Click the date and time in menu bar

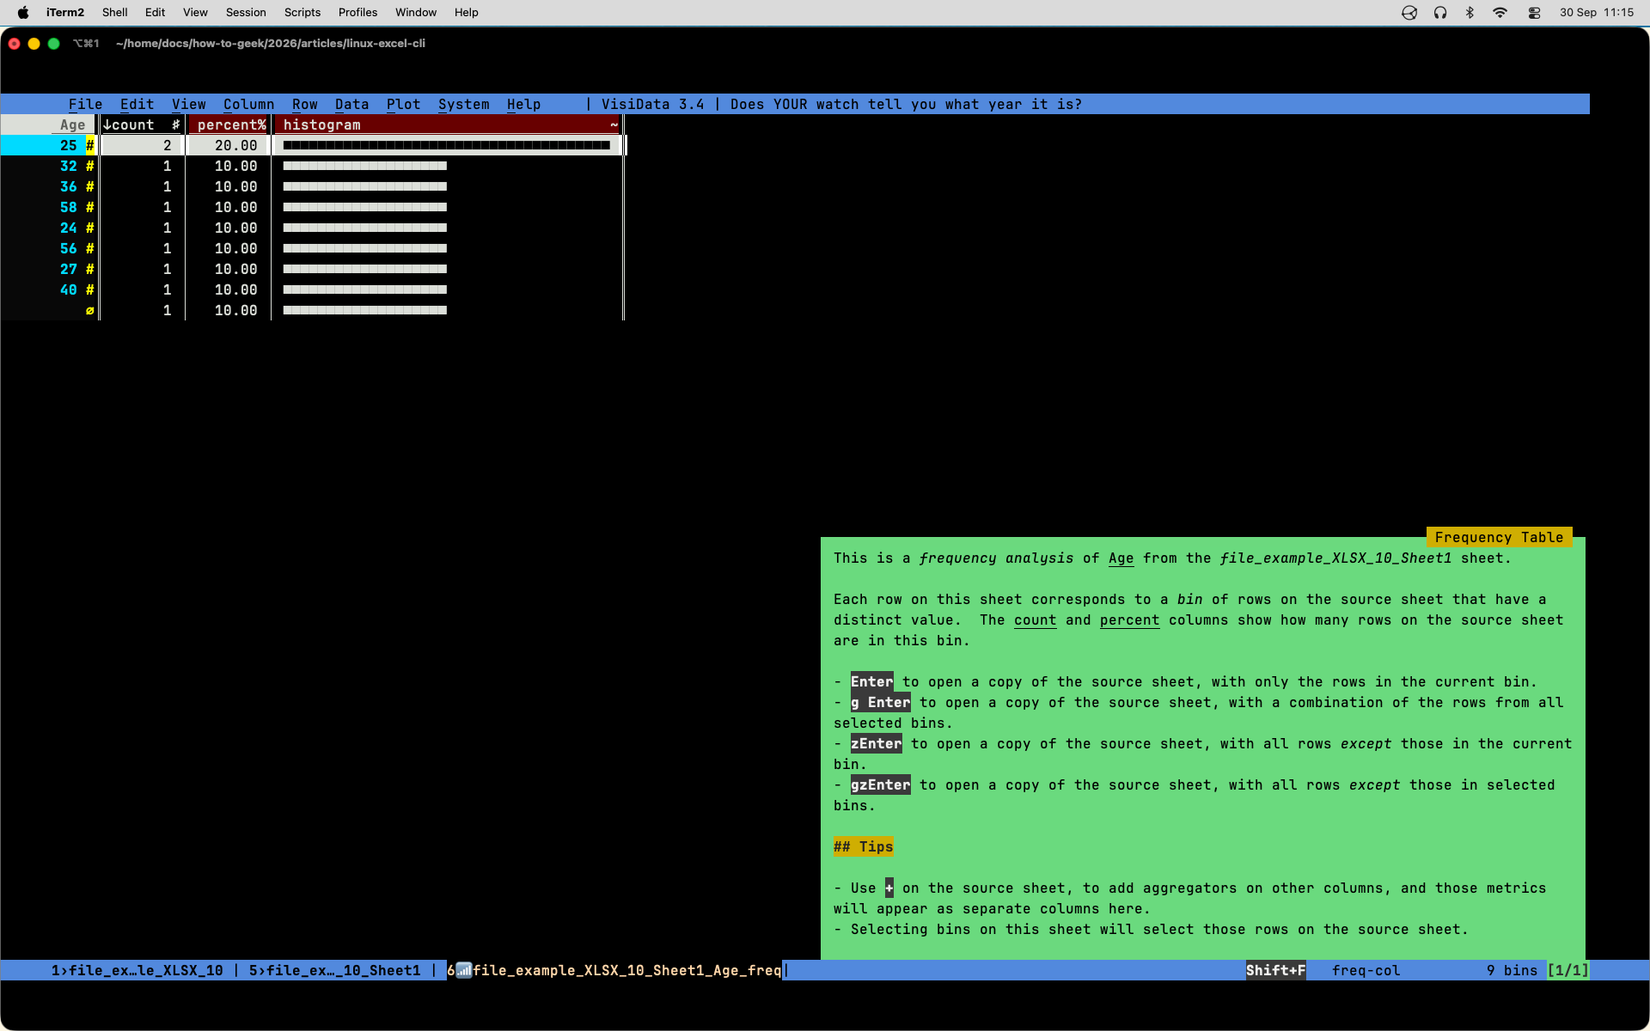pyautogui.click(x=1596, y=13)
